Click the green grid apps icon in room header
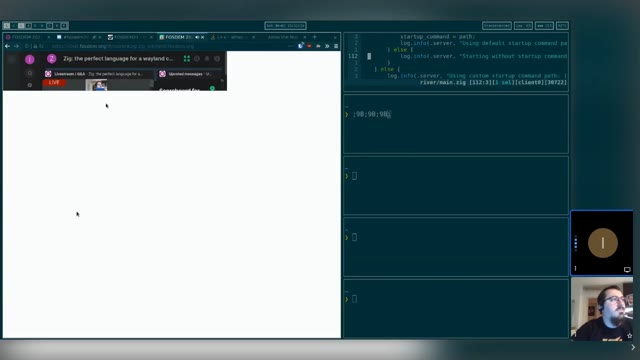Viewport: 640px width, 360px height. point(187,59)
